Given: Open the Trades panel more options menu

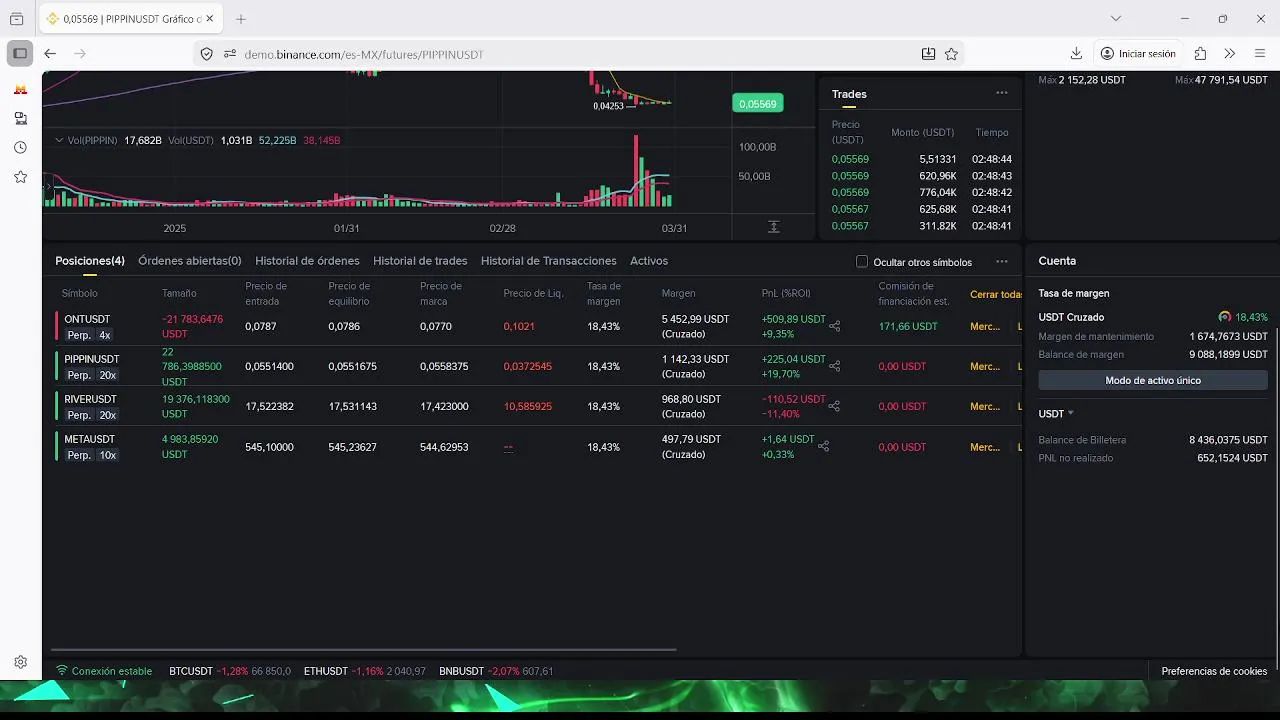Looking at the screenshot, I should coord(1001,93).
